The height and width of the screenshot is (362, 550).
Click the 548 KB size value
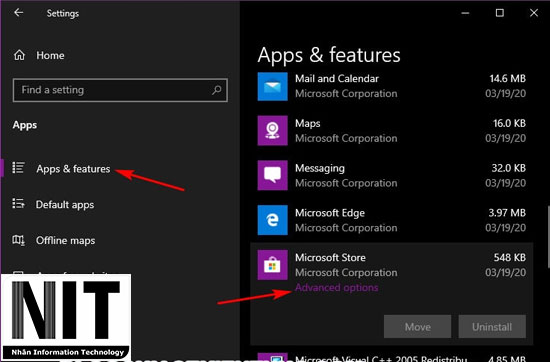click(510, 257)
